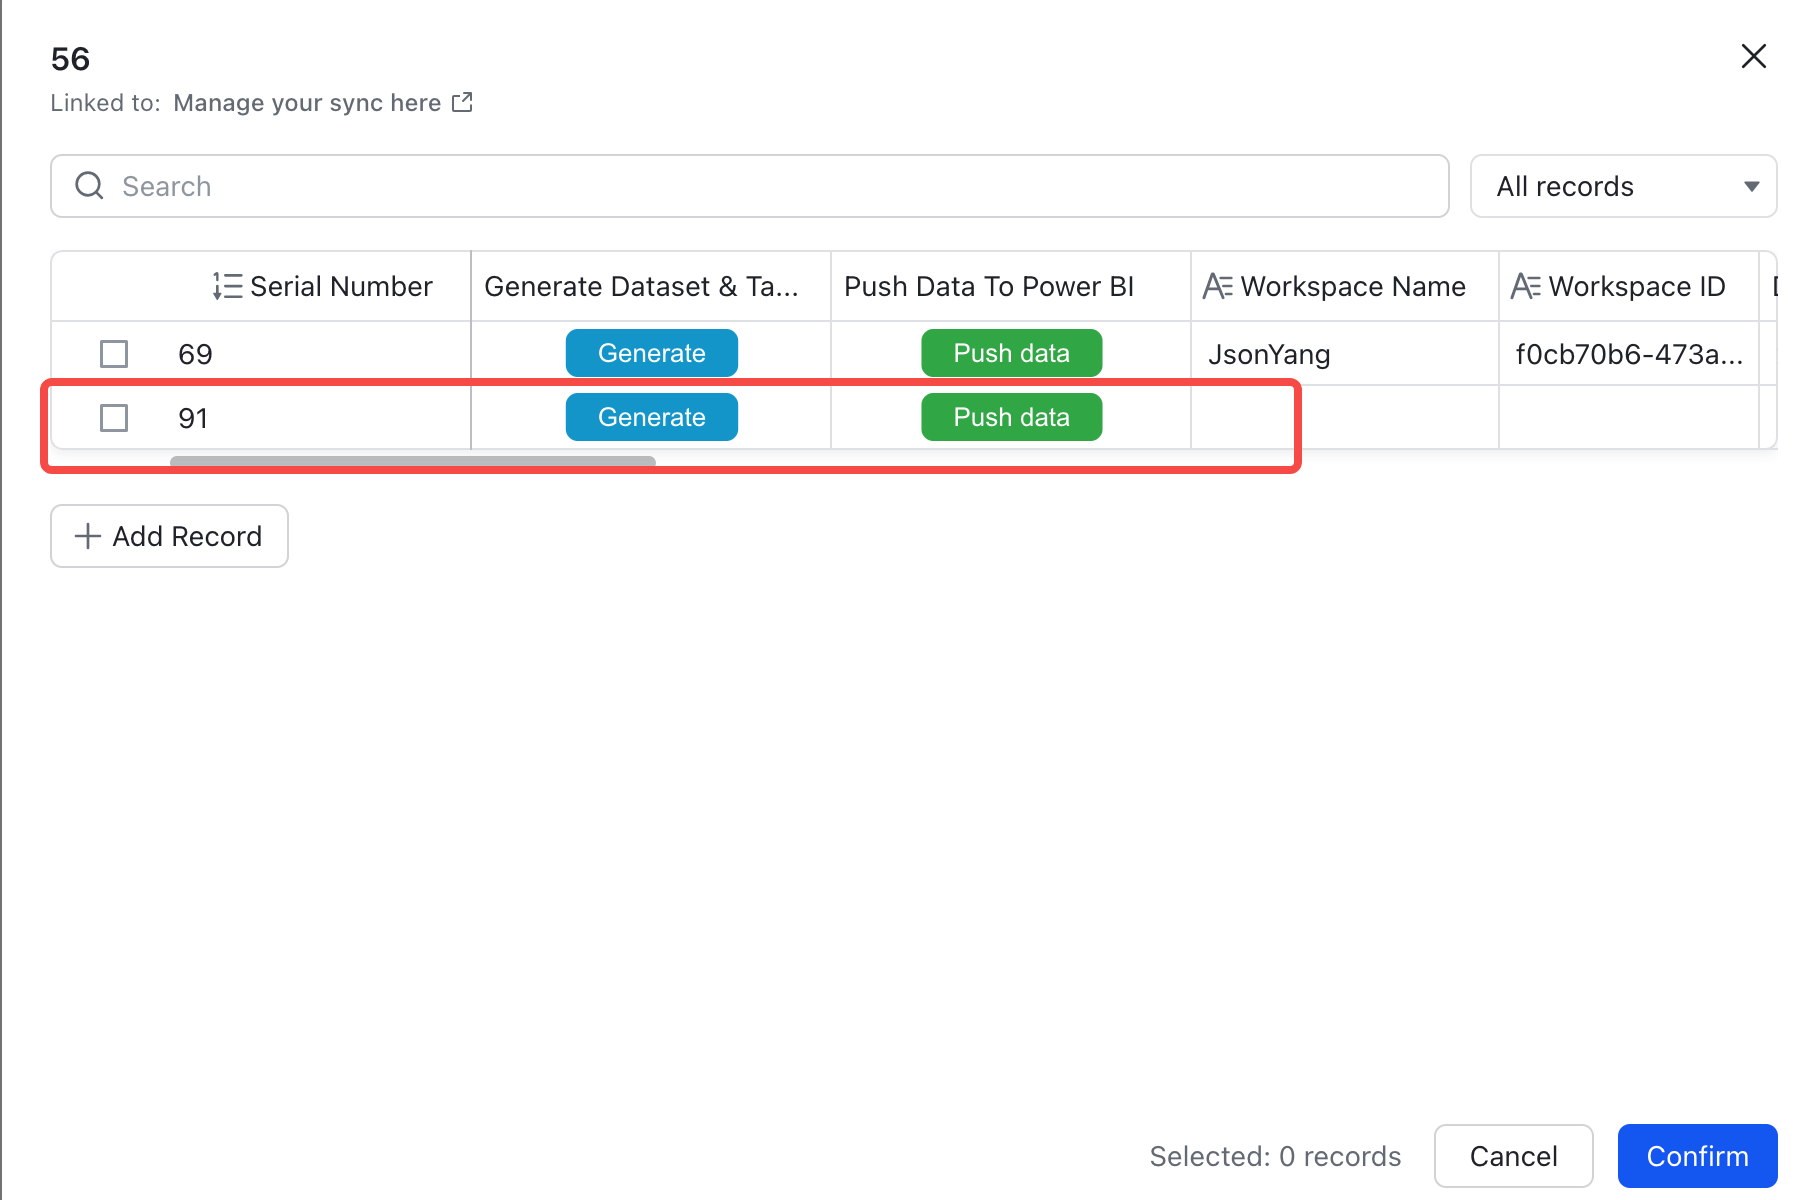Click the plus icon on Add Record
The height and width of the screenshot is (1200, 1820).
tap(88, 536)
